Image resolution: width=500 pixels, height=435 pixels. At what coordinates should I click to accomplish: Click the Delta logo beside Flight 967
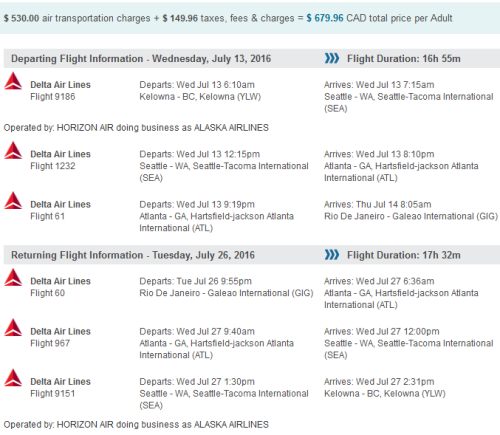coord(13,328)
